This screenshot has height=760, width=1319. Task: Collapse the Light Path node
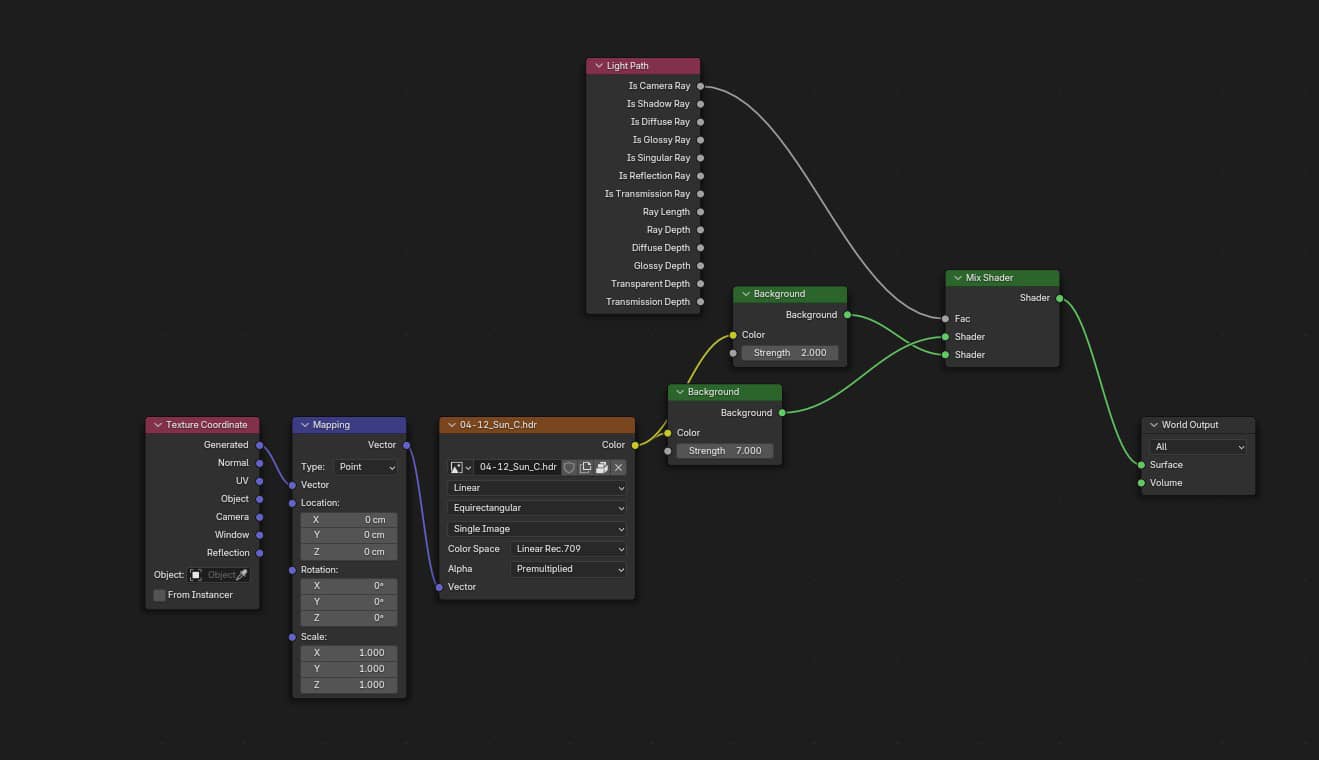[x=598, y=66]
